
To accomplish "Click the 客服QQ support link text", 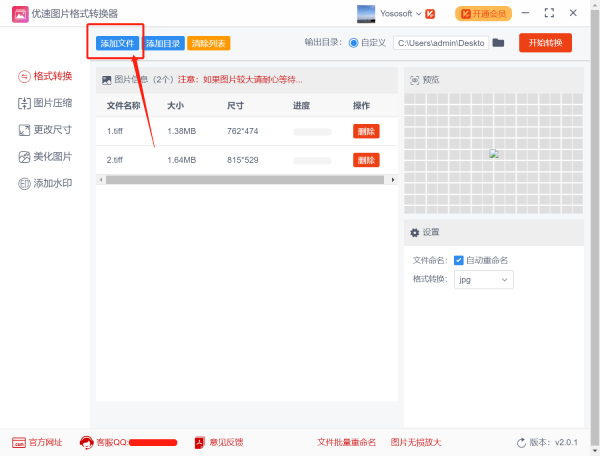I will click(112, 443).
